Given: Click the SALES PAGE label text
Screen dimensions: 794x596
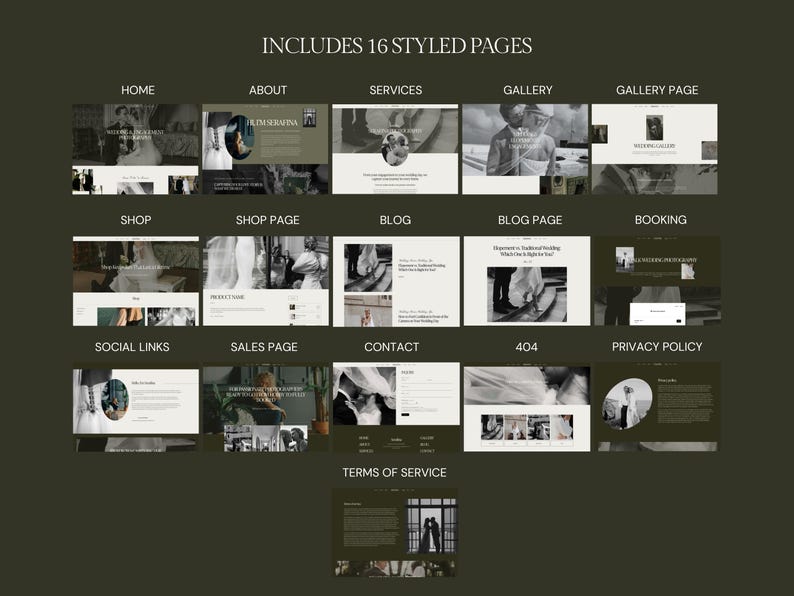Looking at the screenshot, I should tap(264, 347).
